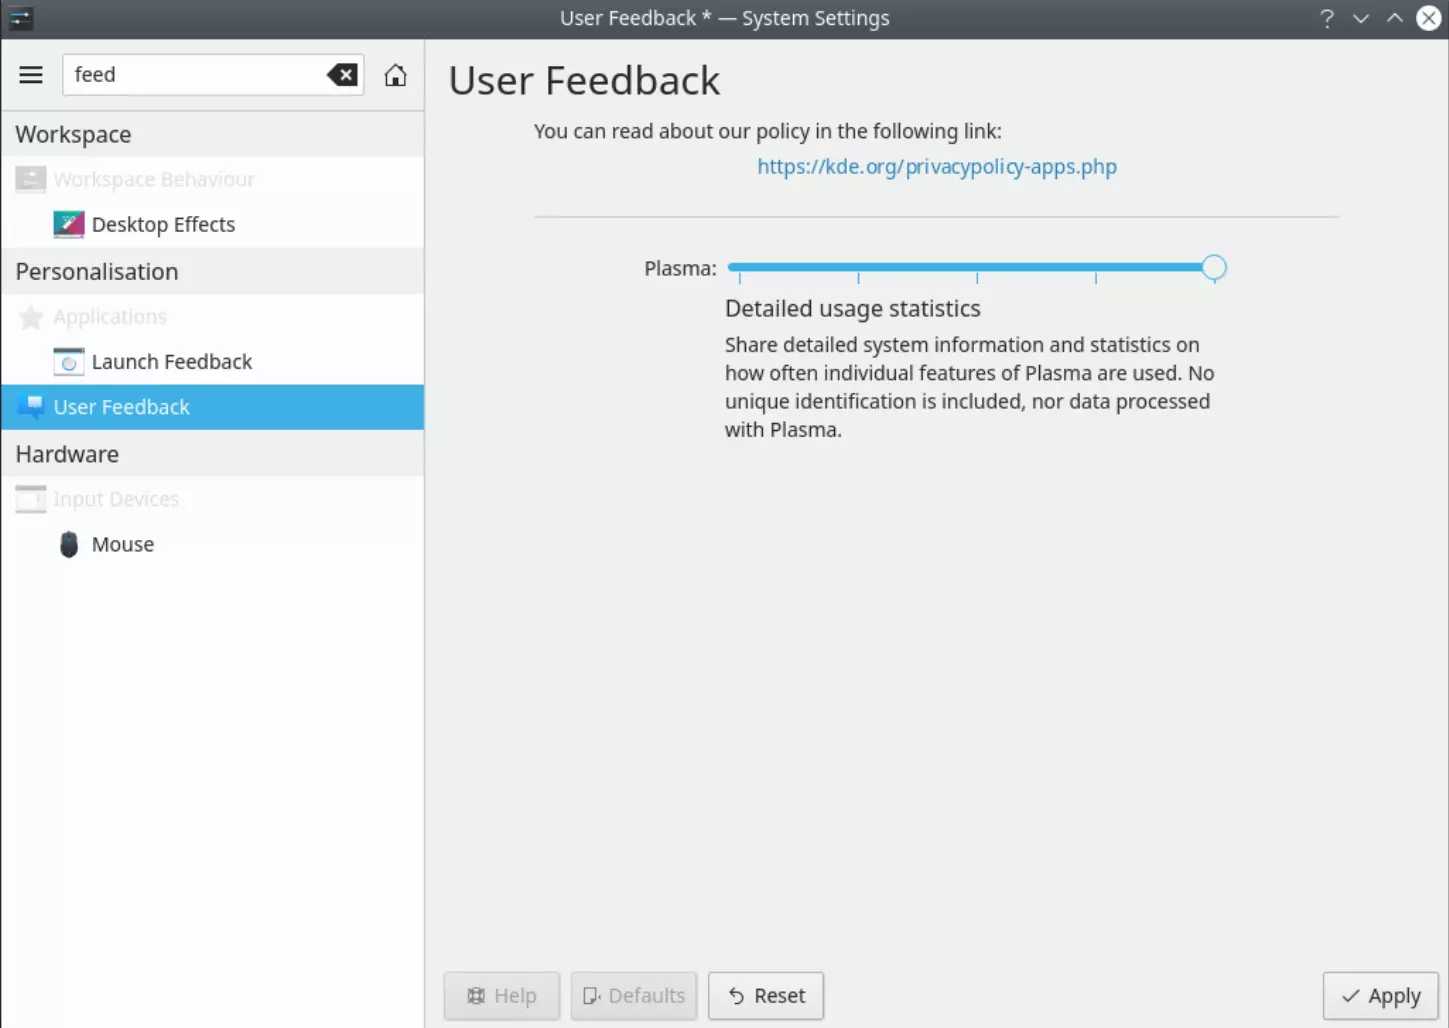This screenshot has width=1449, height=1028.
Task: Click the Reset button
Action: tap(766, 996)
